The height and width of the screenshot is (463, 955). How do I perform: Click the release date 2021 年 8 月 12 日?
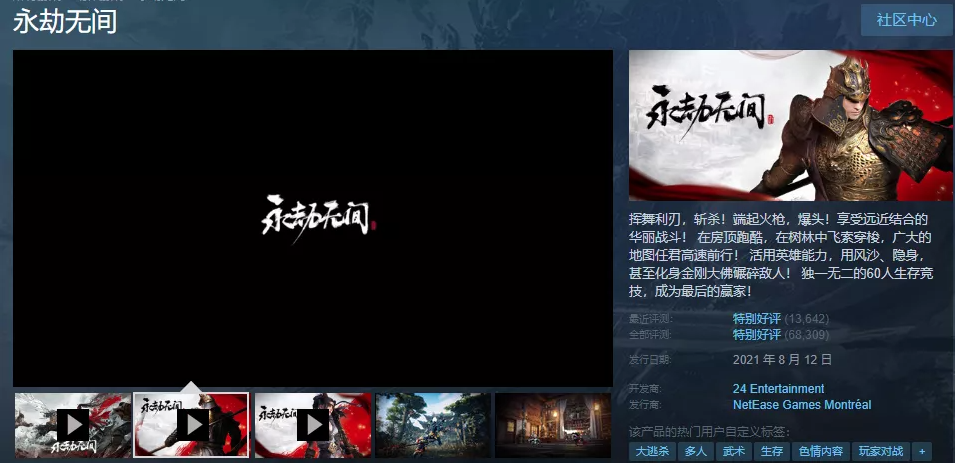pyautogui.click(x=782, y=359)
